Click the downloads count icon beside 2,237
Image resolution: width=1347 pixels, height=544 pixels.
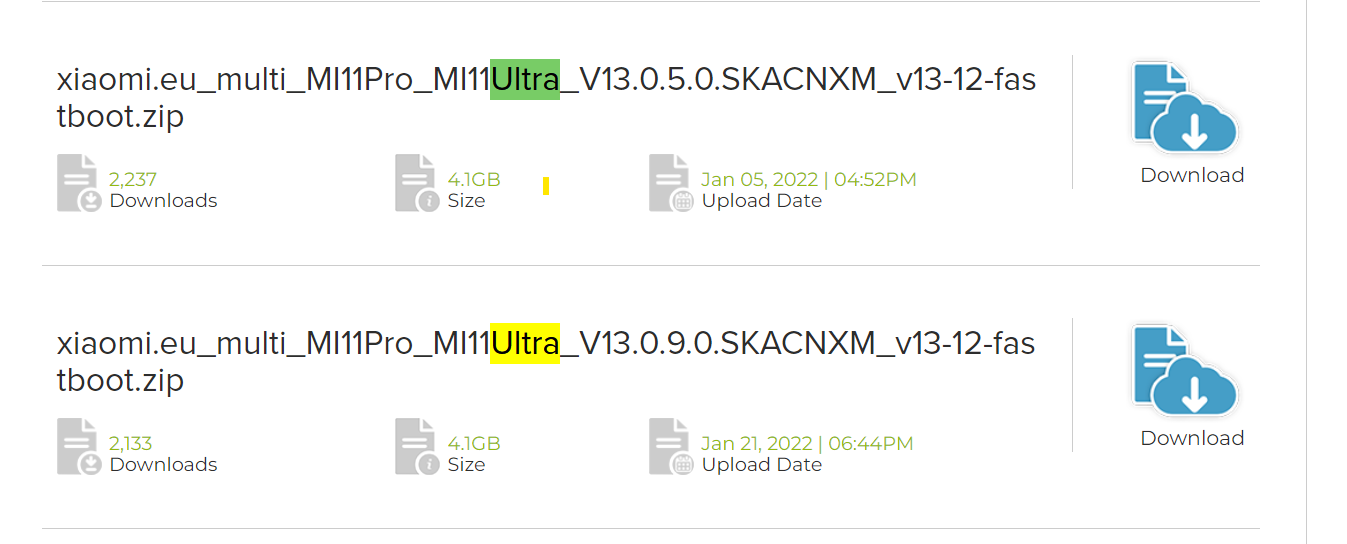79,183
